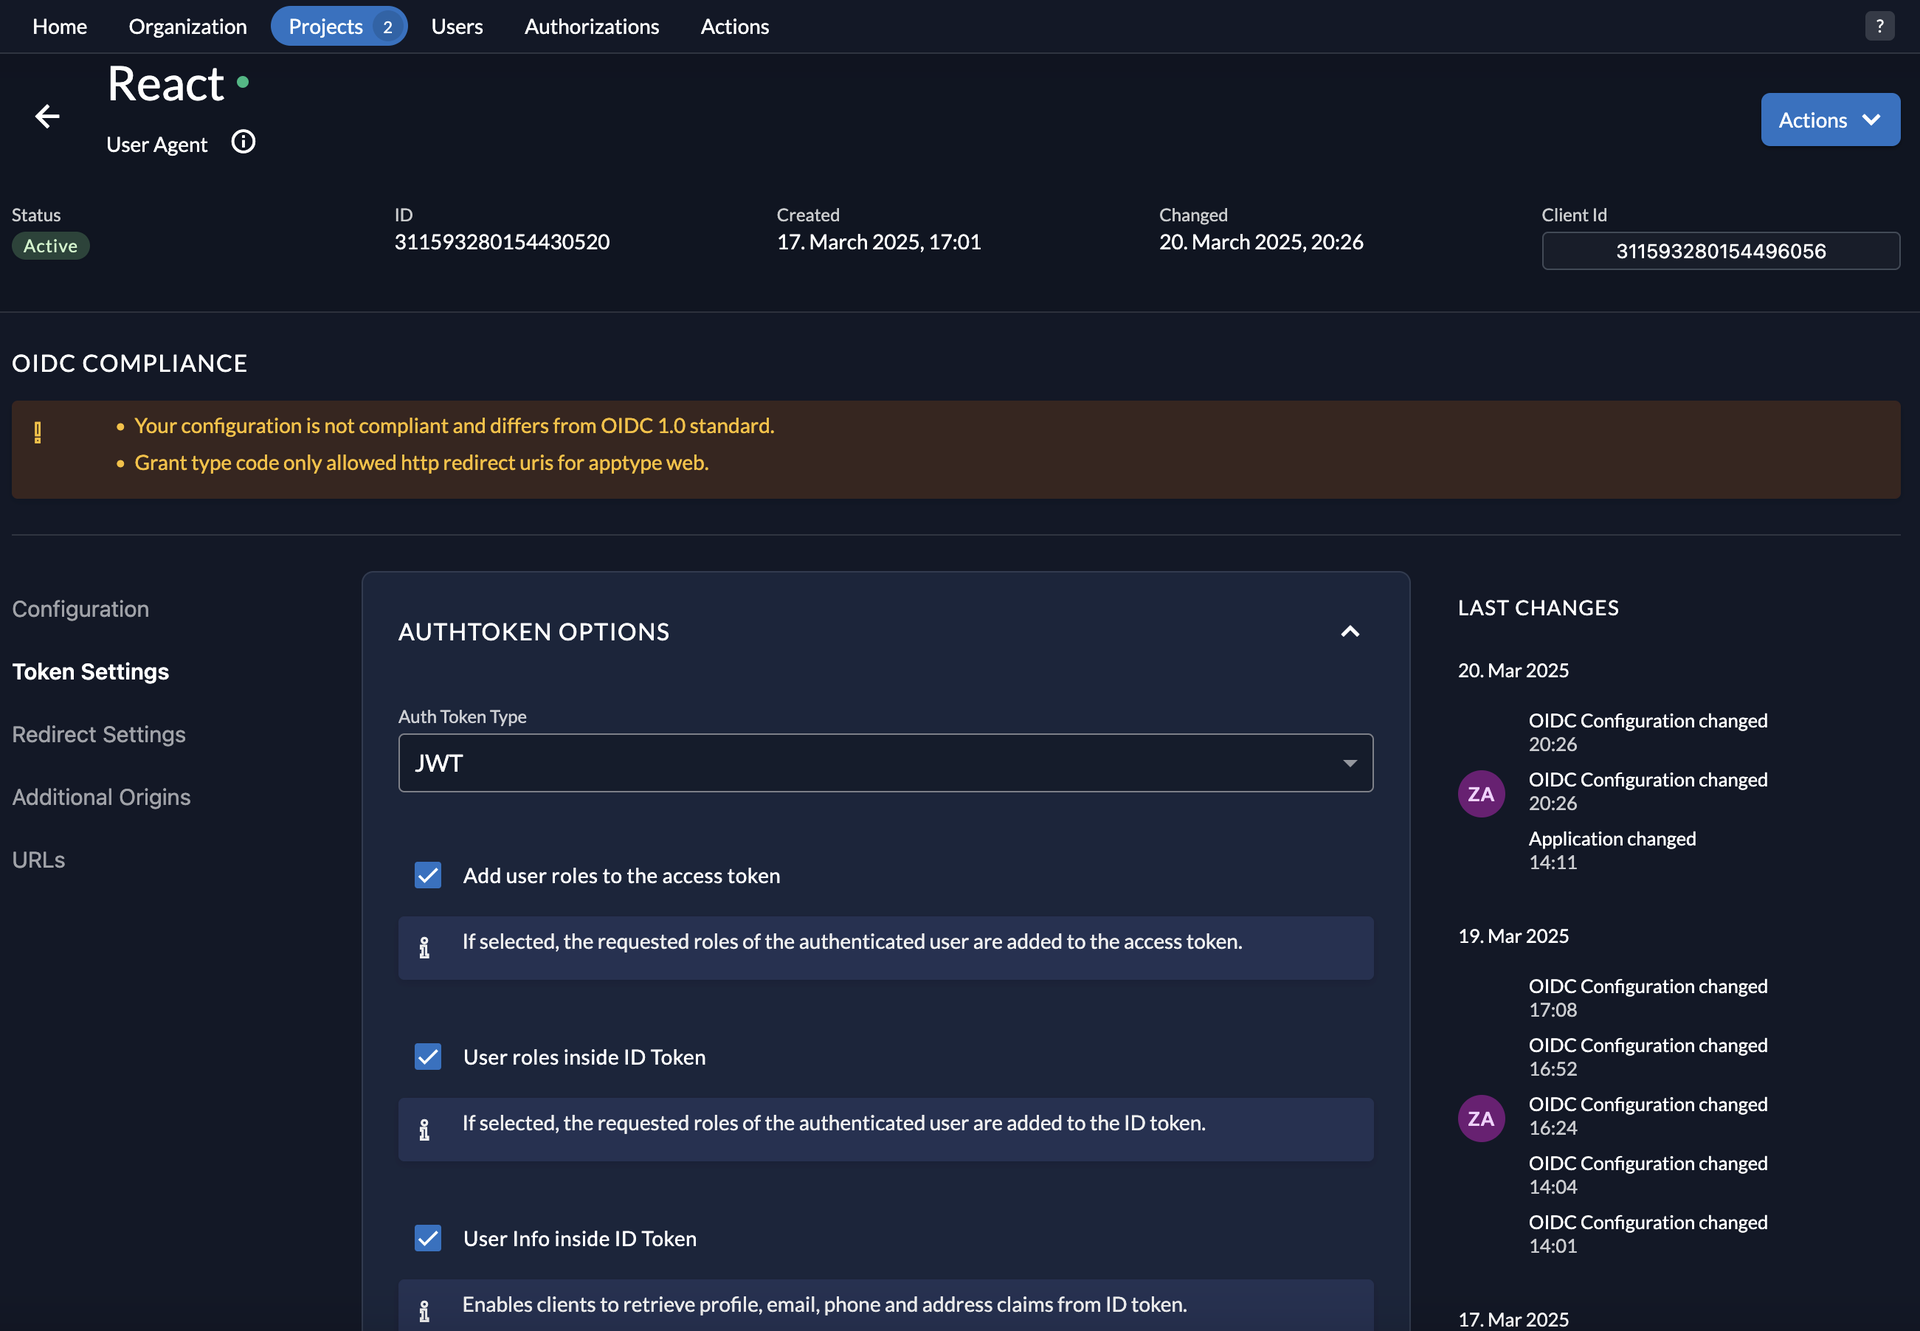Click OIDC Configuration changed entry at 16:24

coord(1648,1116)
